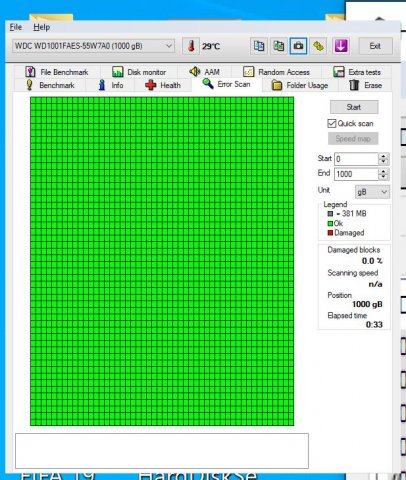Screen dimensions: 406x480
Task: Click the 1000 gB position value
Action: tap(367, 304)
